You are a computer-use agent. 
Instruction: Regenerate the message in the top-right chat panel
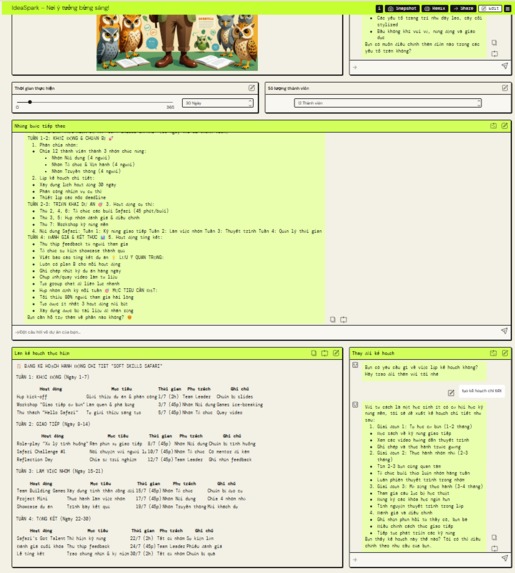pyautogui.click(x=494, y=54)
